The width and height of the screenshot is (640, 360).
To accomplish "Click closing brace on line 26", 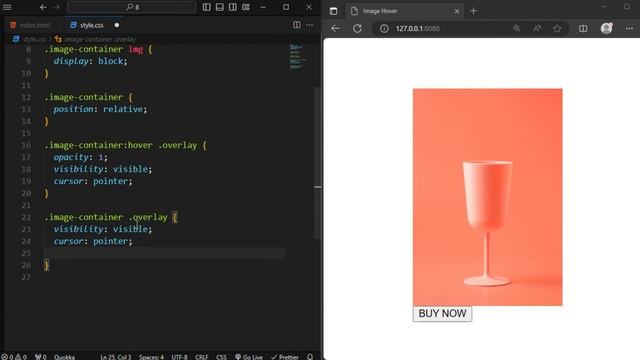I will [47, 265].
